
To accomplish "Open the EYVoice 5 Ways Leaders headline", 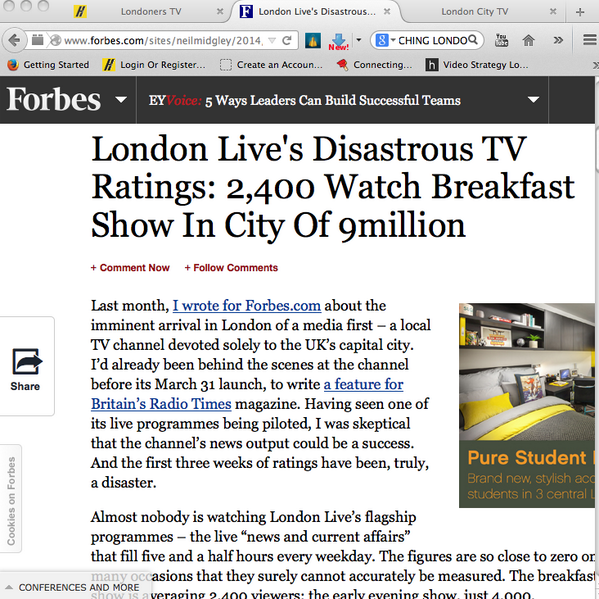I will point(304,100).
